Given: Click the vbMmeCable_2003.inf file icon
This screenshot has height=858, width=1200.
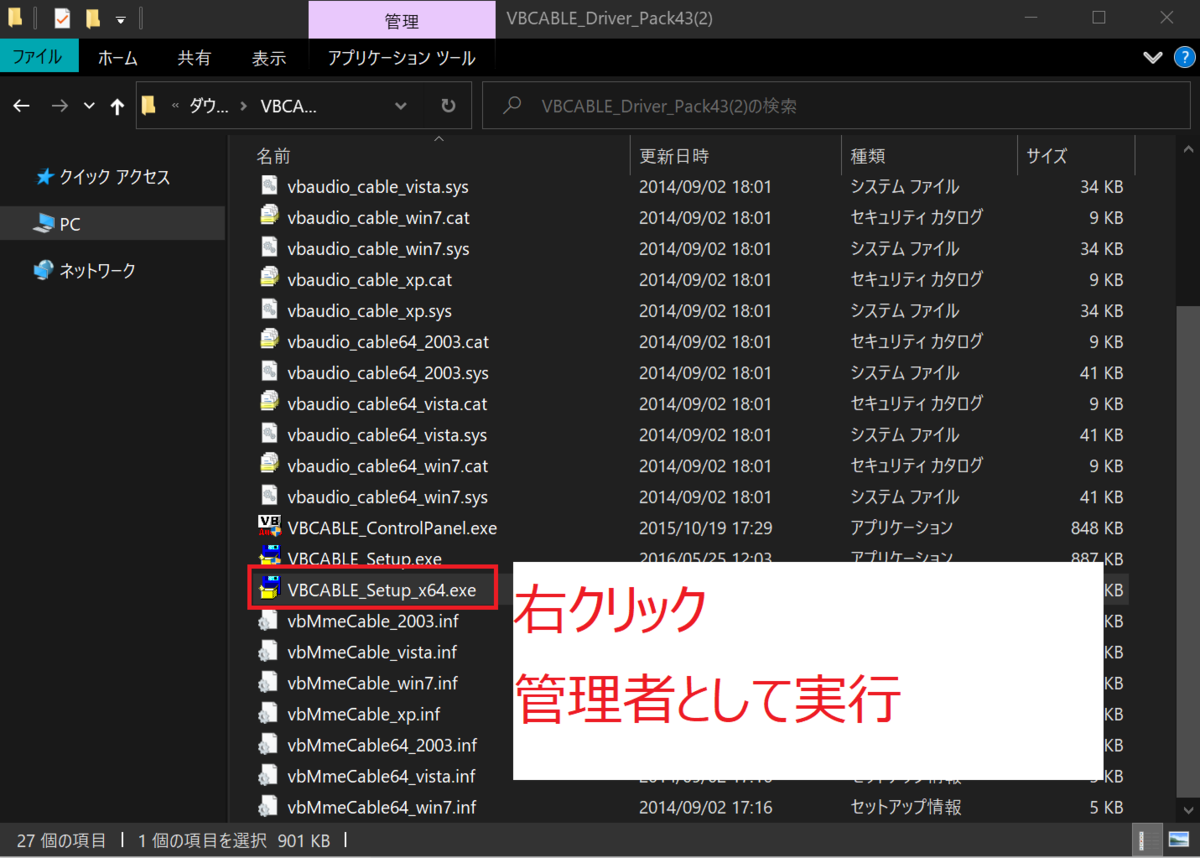Looking at the screenshot, I should click(x=268, y=620).
